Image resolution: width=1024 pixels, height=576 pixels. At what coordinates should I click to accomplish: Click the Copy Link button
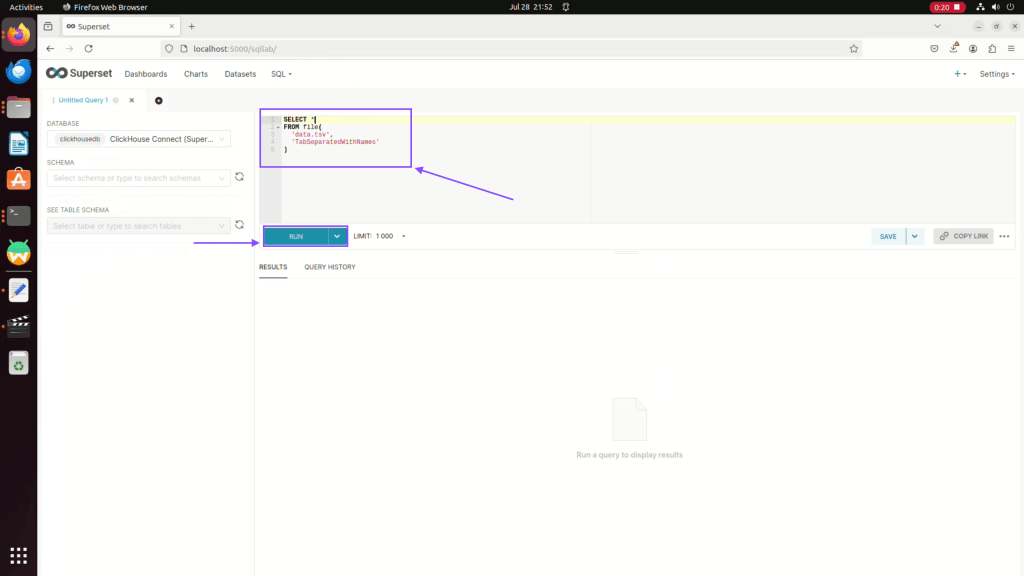pos(963,236)
